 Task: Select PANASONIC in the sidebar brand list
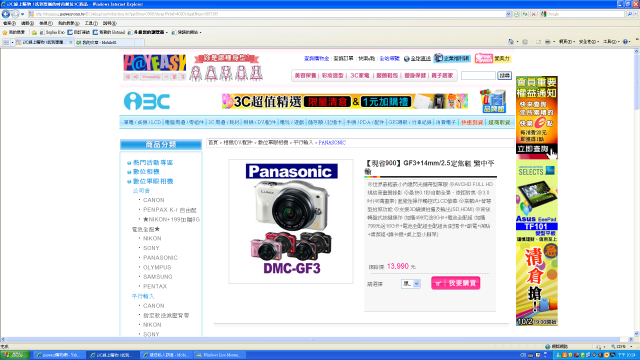pyautogui.click(x=160, y=258)
